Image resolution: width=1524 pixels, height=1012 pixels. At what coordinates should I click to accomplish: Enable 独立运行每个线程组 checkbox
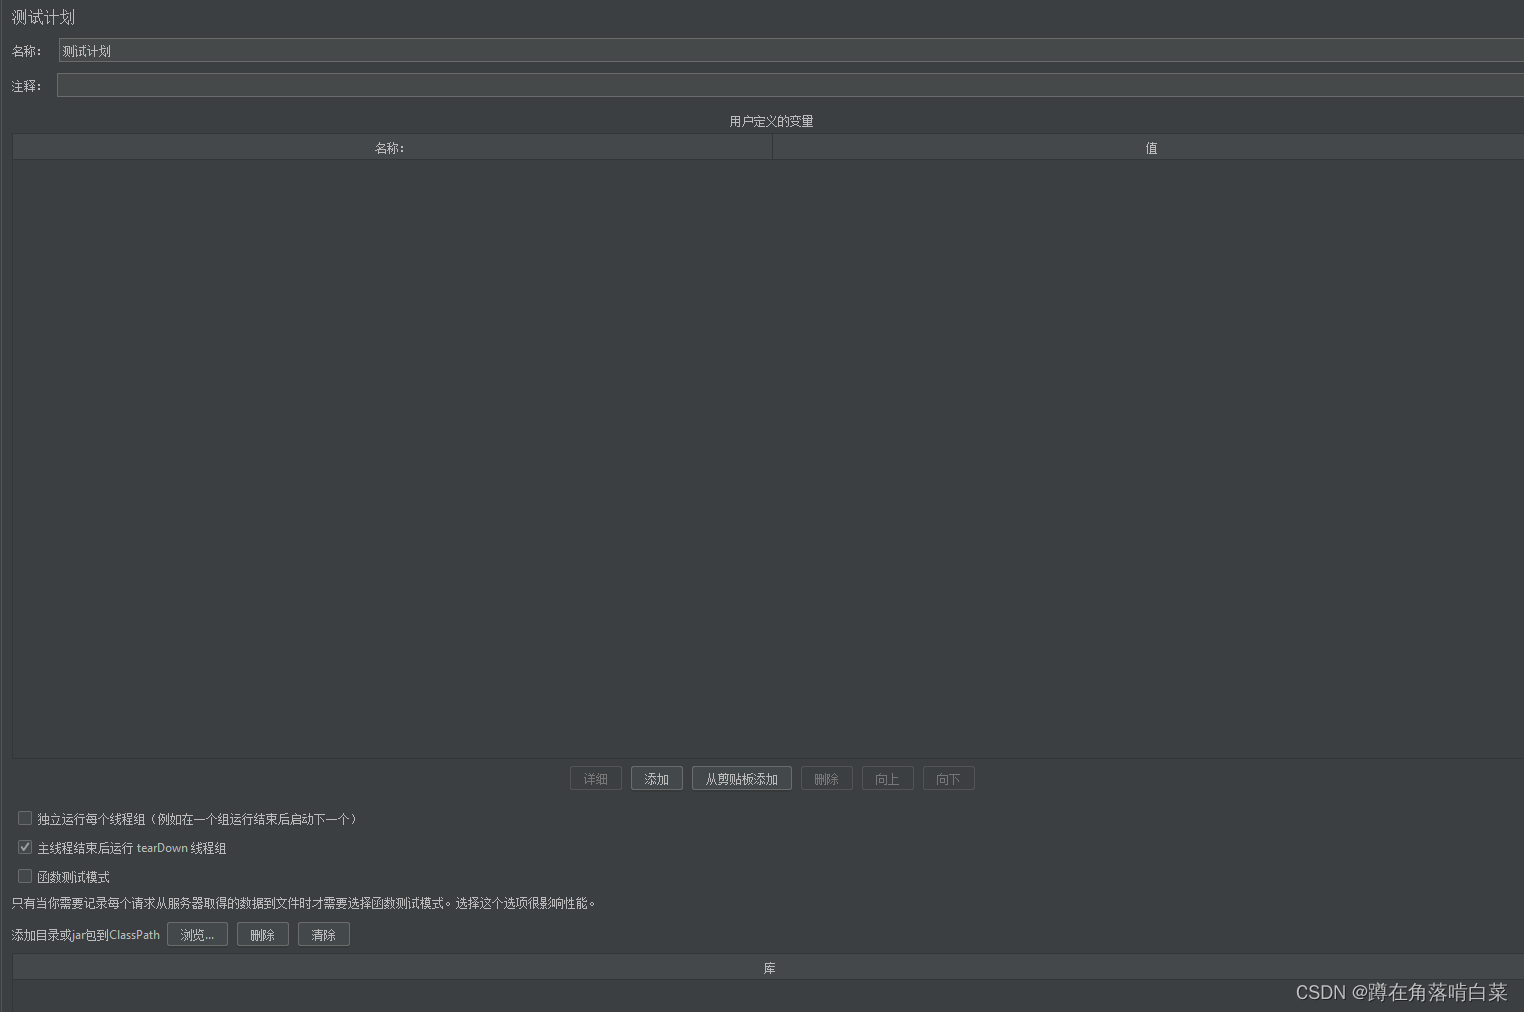pos(25,818)
